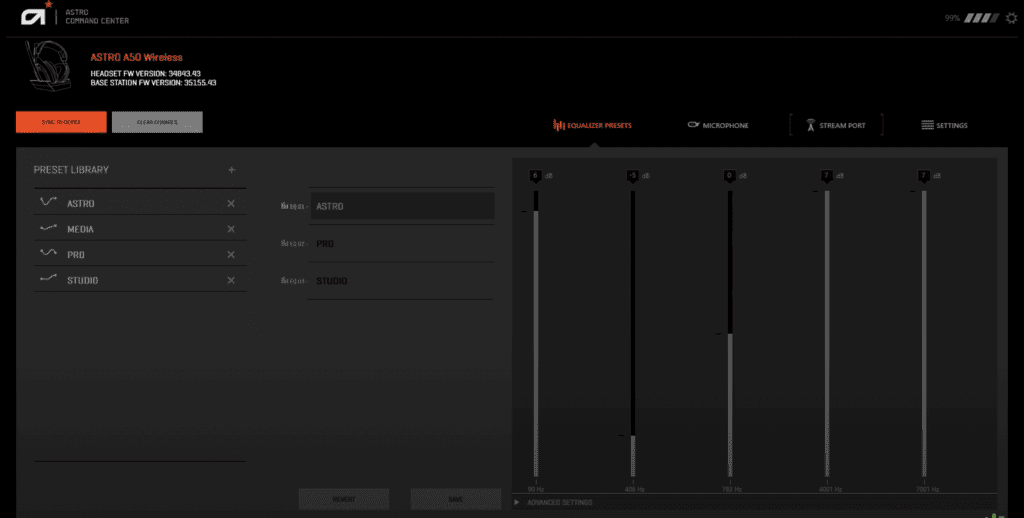
Task: Click the 783 Hz frequency label
Action: pyautogui.click(x=730, y=489)
